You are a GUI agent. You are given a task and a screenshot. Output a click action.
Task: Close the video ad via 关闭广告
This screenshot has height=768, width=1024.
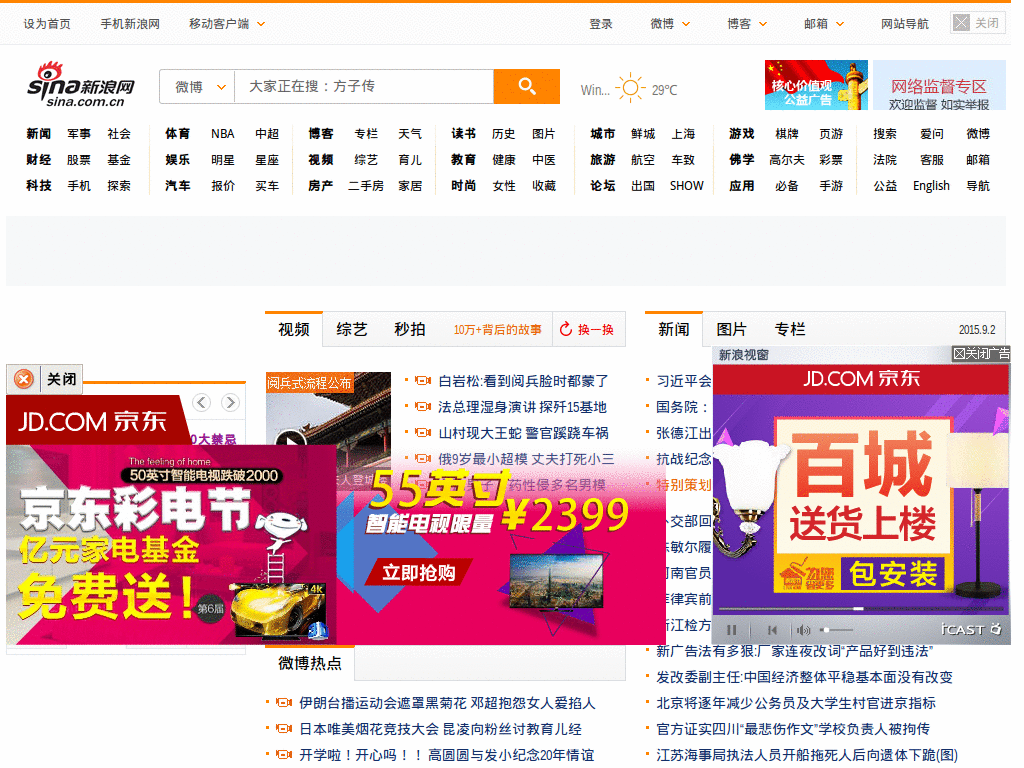click(981, 354)
